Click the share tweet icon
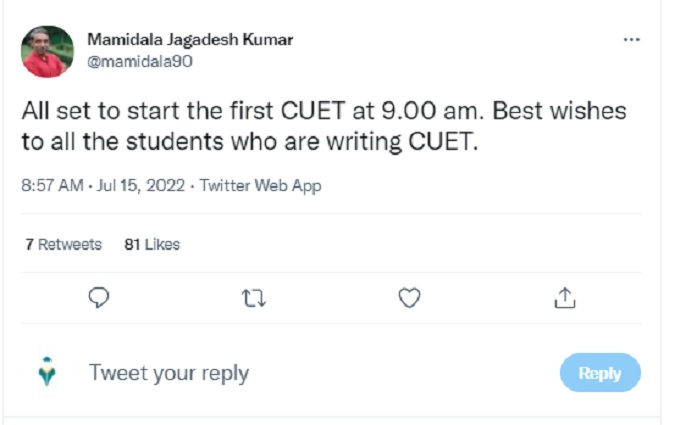The width and height of the screenshot is (675, 425). [564, 297]
